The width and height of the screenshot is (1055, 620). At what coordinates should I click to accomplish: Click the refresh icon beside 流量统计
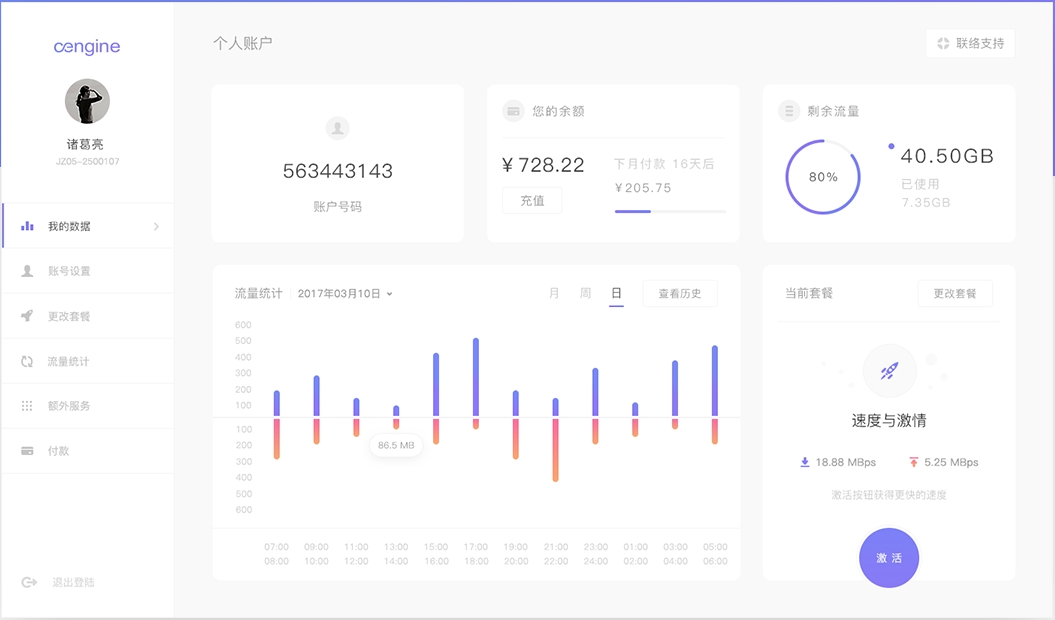pos(28,361)
